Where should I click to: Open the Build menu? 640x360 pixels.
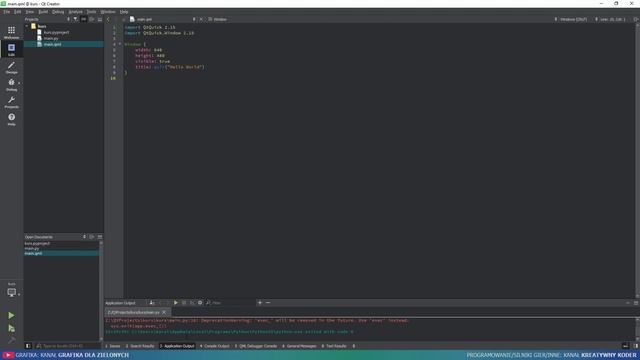[43, 12]
